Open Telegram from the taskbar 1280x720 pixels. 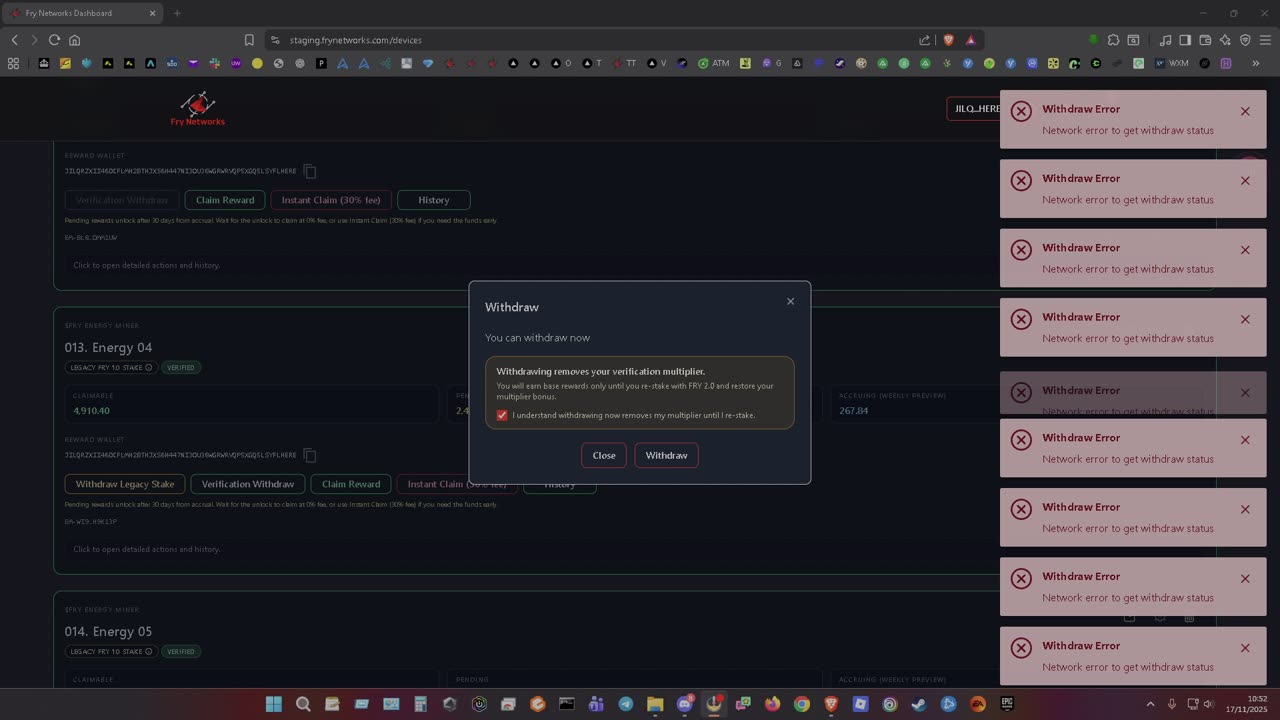click(625, 704)
